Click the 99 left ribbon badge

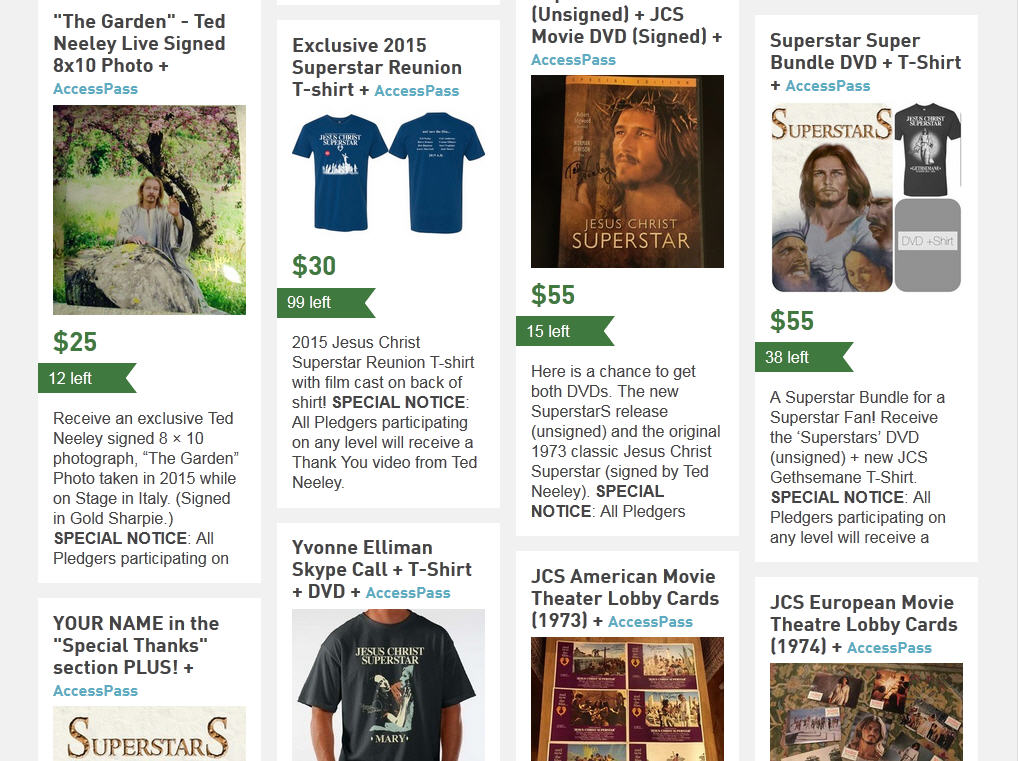(326, 303)
